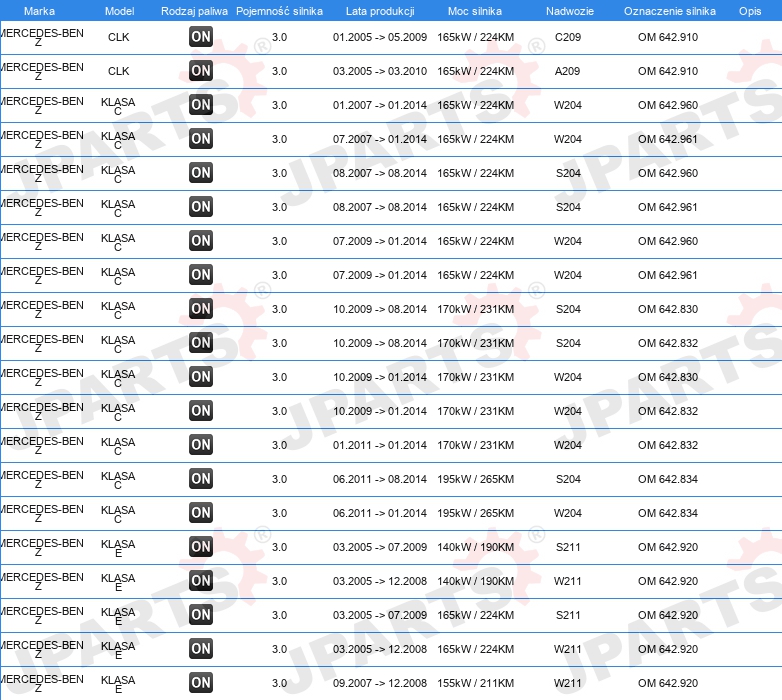Click the Lata produkcji column header
This screenshot has height=700, width=782.
(x=380, y=11)
